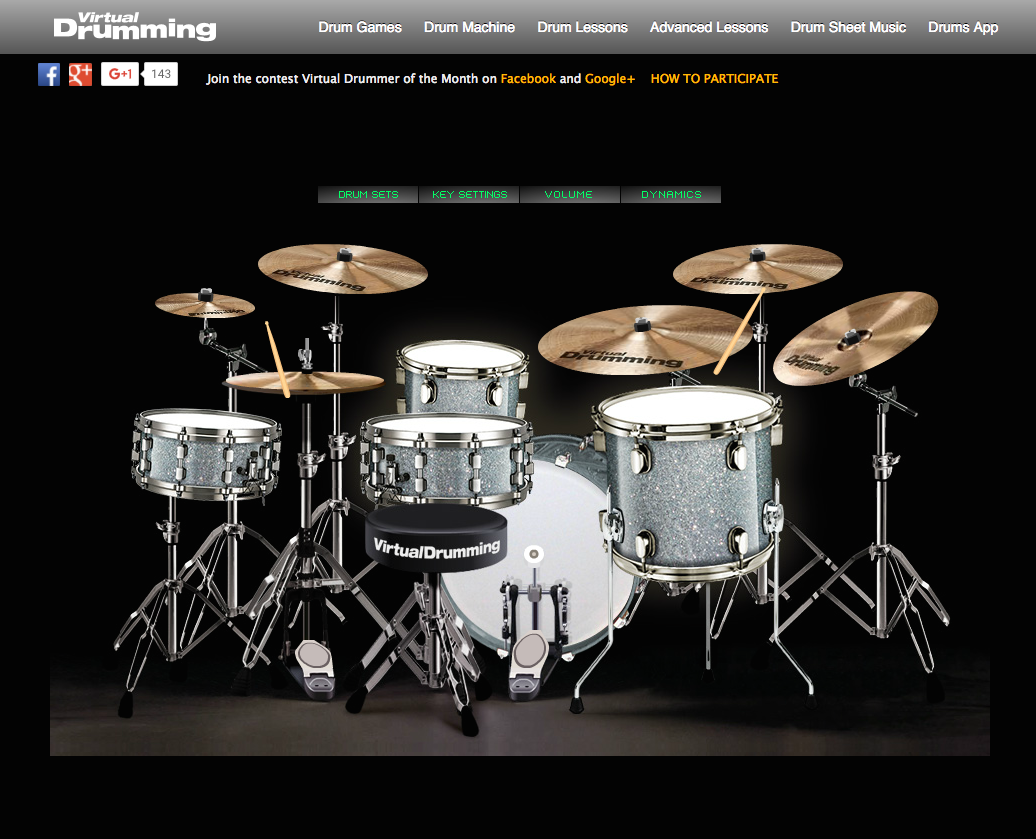Hit the hi-hat cymbals
This screenshot has width=1036, height=839.
[307, 382]
